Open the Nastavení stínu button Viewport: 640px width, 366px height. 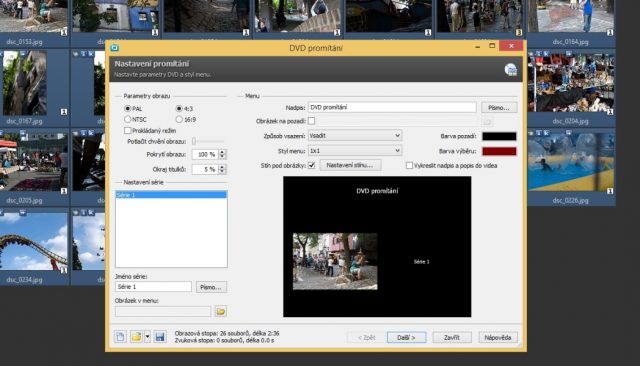[x=350, y=165]
